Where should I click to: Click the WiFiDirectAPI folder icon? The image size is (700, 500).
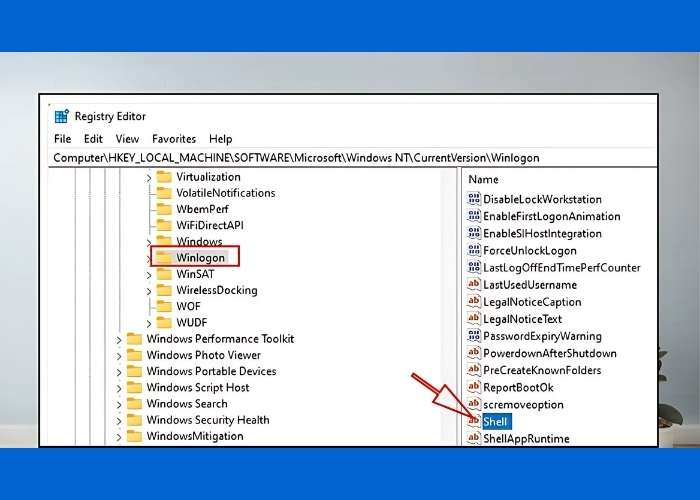click(165, 225)
